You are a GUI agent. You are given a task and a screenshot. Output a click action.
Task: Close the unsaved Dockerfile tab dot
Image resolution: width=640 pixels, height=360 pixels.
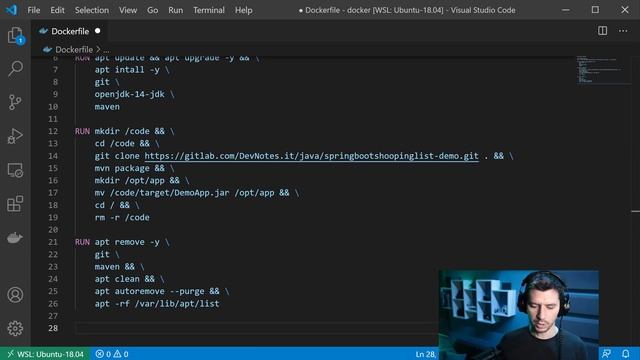[x=98, y=31]
